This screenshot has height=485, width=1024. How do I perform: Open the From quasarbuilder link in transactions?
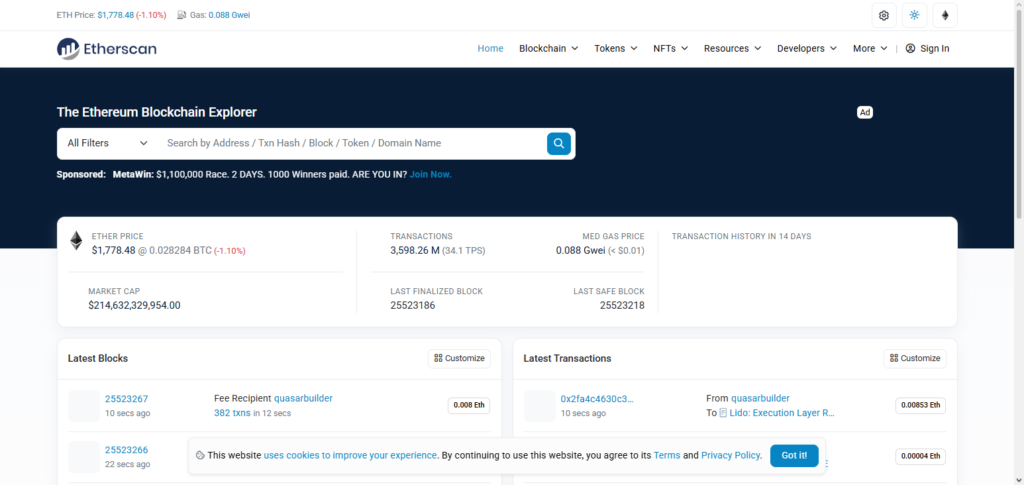pyautogui.click(x=760, y=398)
